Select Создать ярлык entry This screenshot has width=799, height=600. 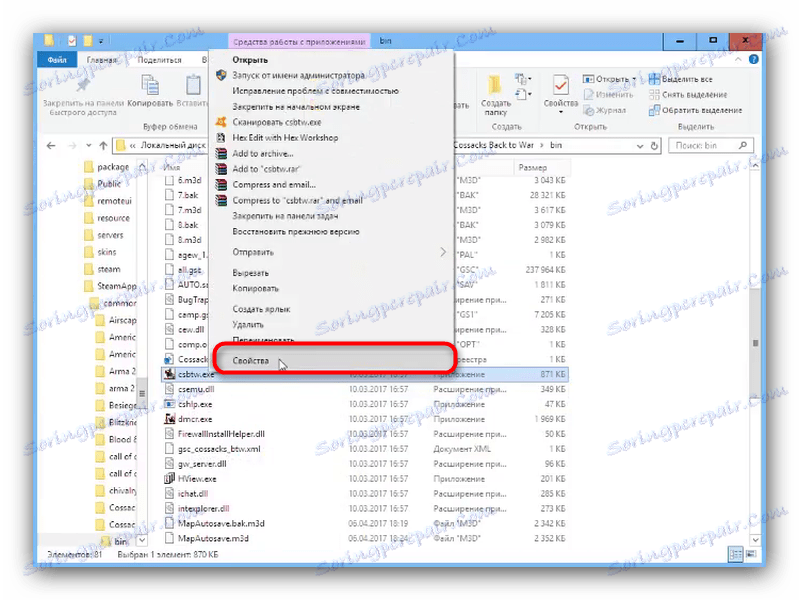tap(261, 309)
